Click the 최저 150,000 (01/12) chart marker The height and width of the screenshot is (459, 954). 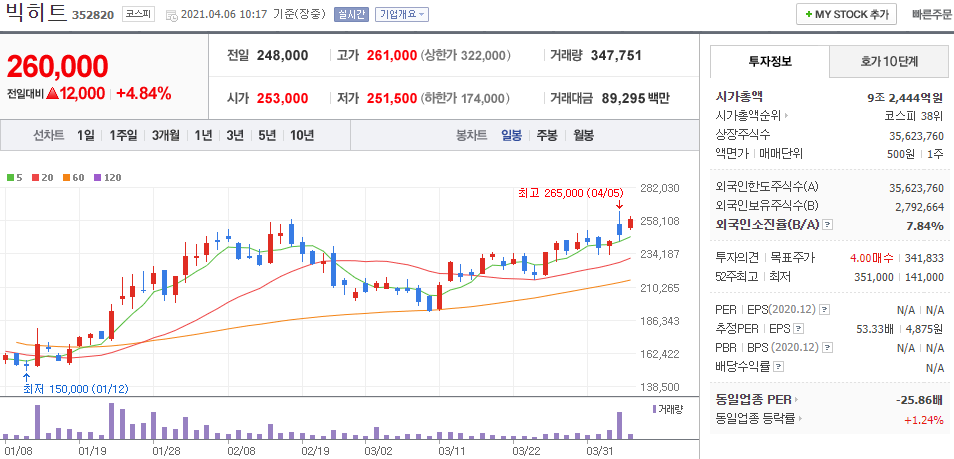pyautogui.click(x=76, y=389)
